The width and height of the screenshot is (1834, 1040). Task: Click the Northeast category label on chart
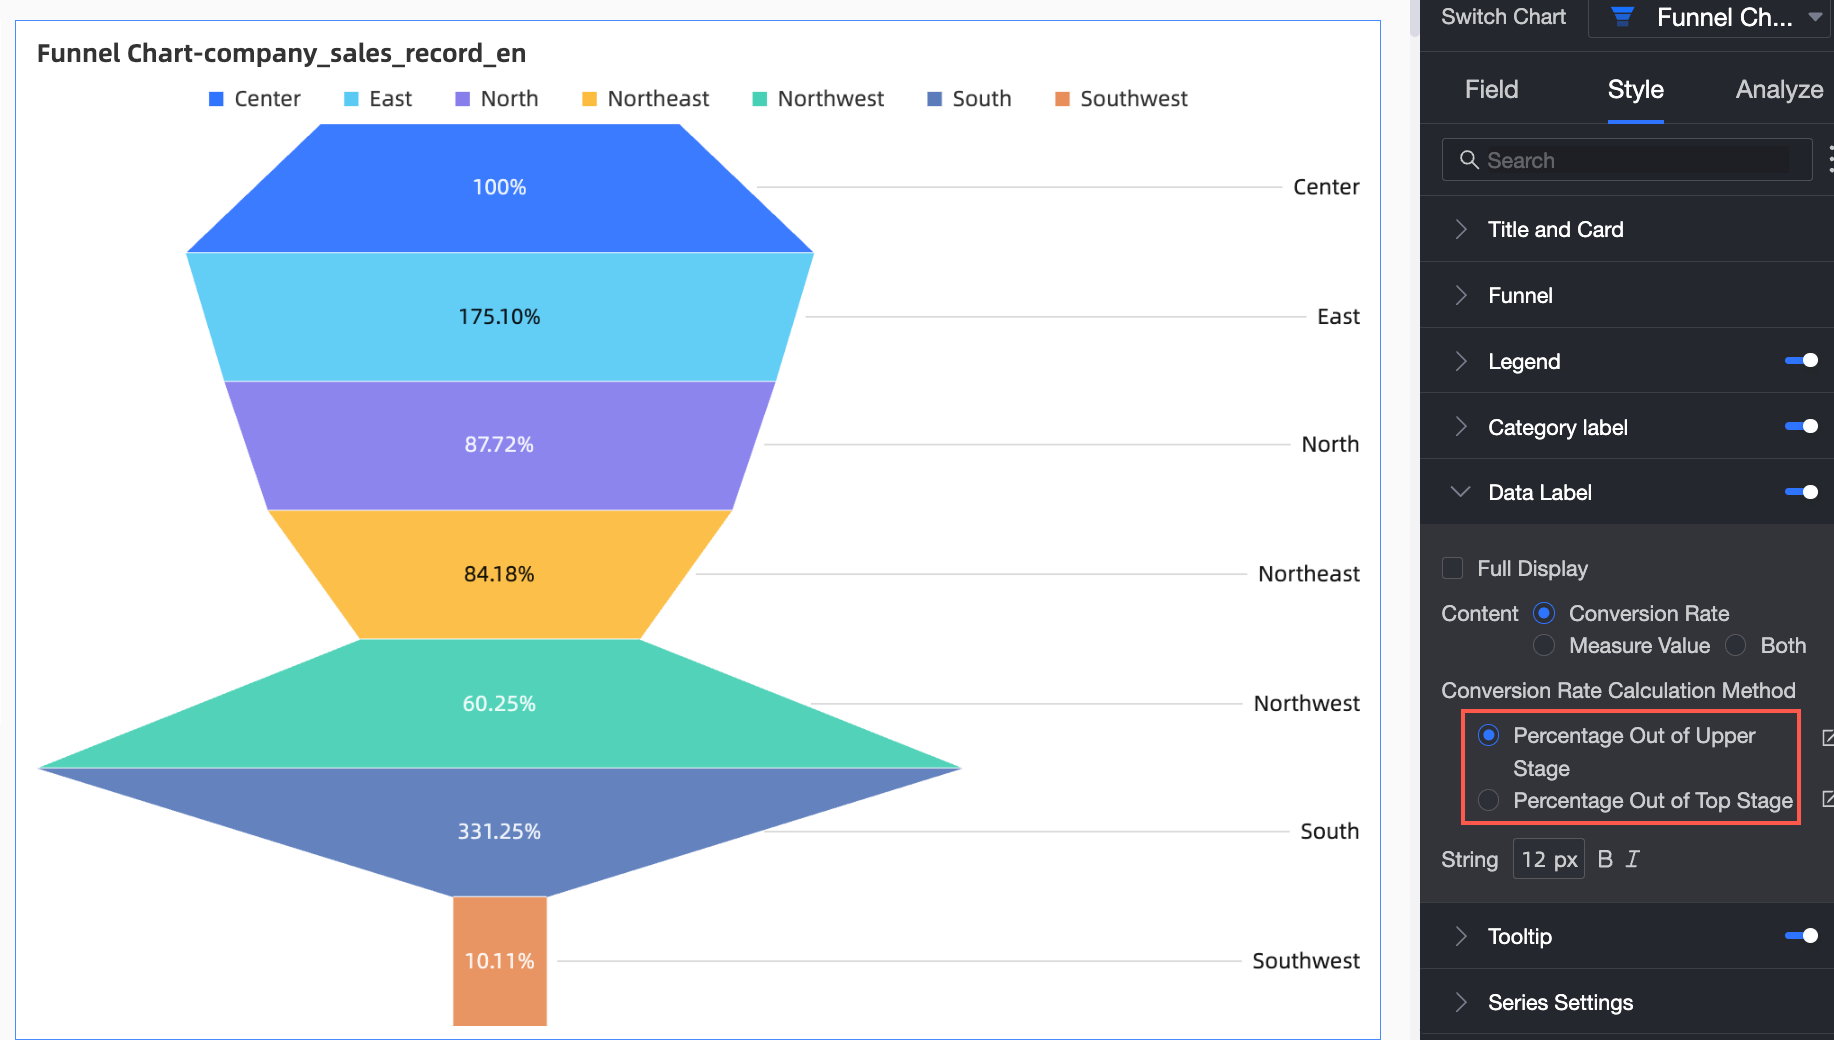pyautogui.click(x=1308, y=574)
